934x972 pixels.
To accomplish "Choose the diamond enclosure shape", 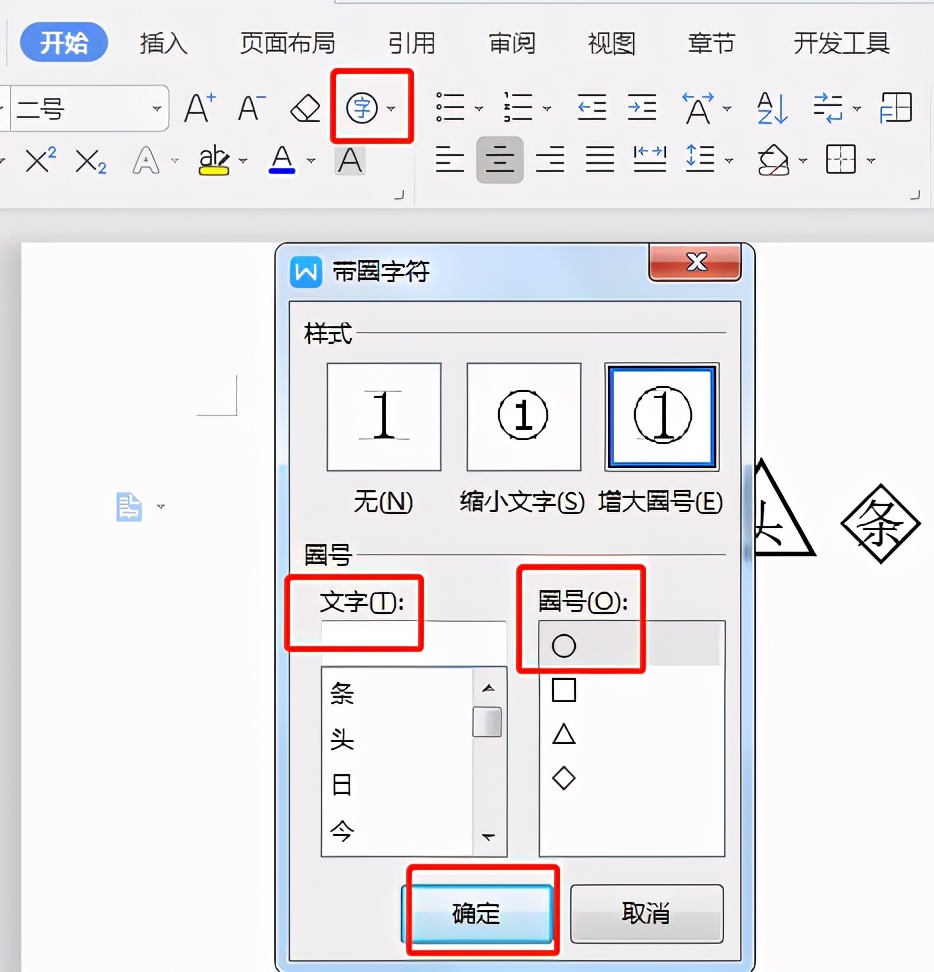I will (x=564, y=778).
